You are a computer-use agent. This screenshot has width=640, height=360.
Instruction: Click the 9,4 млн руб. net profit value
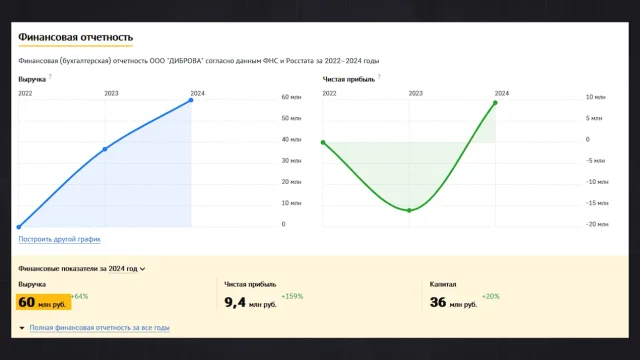250,302
